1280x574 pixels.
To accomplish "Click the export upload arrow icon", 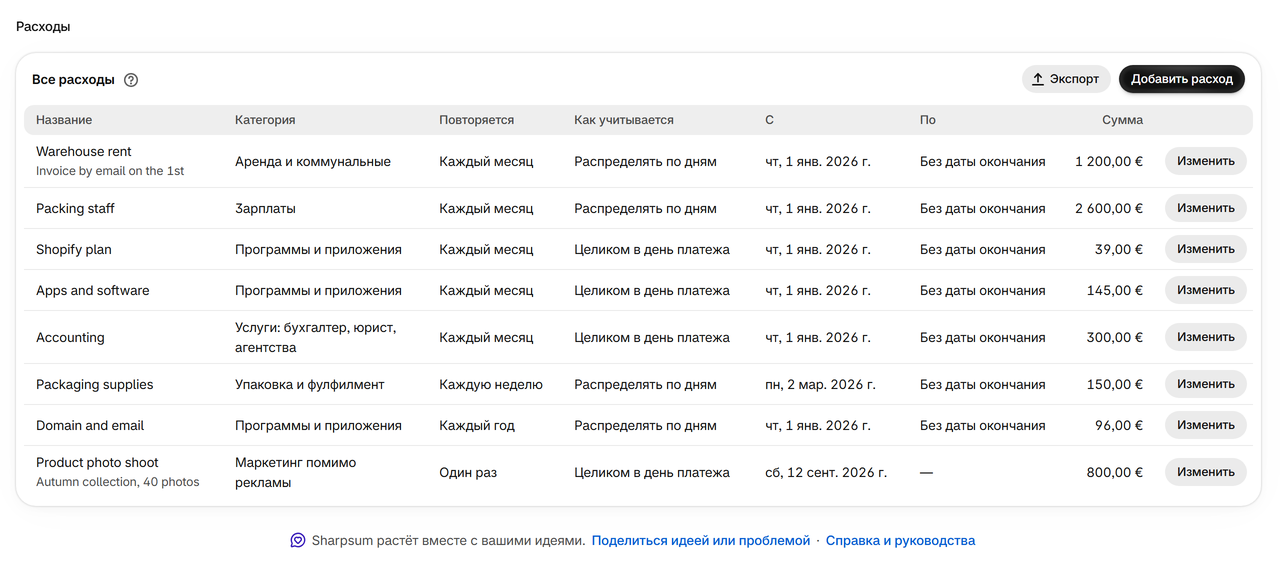I will [1038, 79].
